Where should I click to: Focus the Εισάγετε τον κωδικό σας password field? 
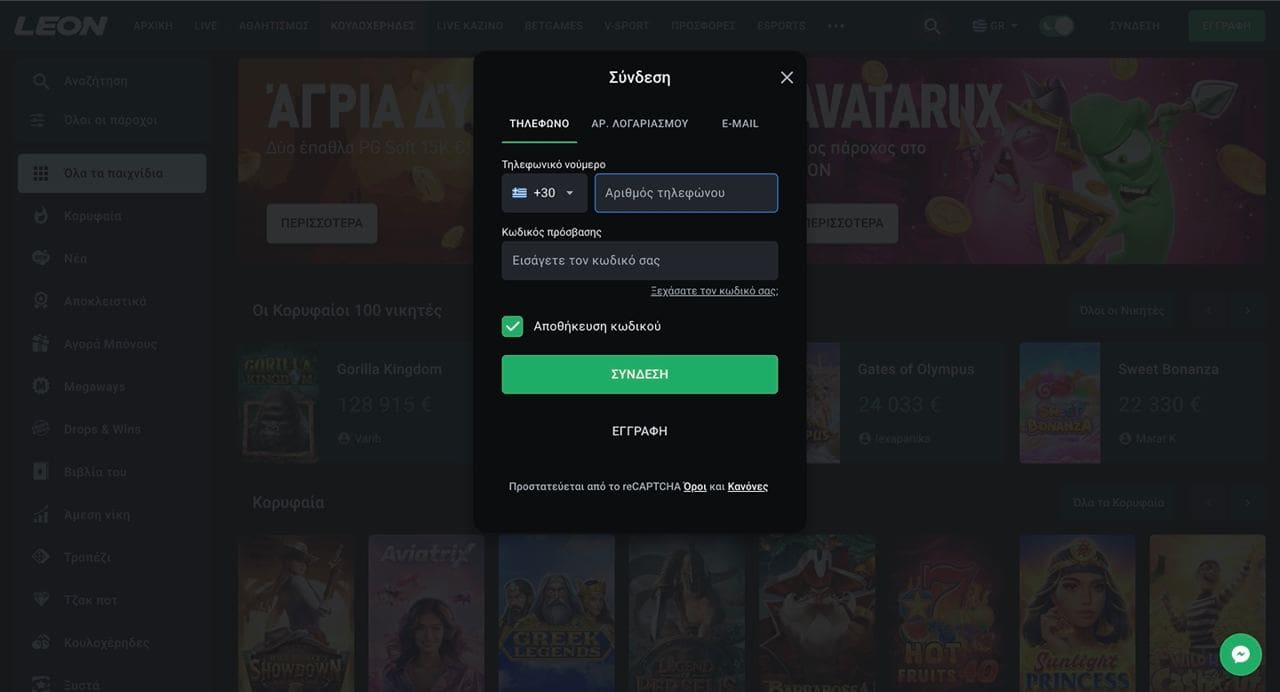[x=640, y=260]
